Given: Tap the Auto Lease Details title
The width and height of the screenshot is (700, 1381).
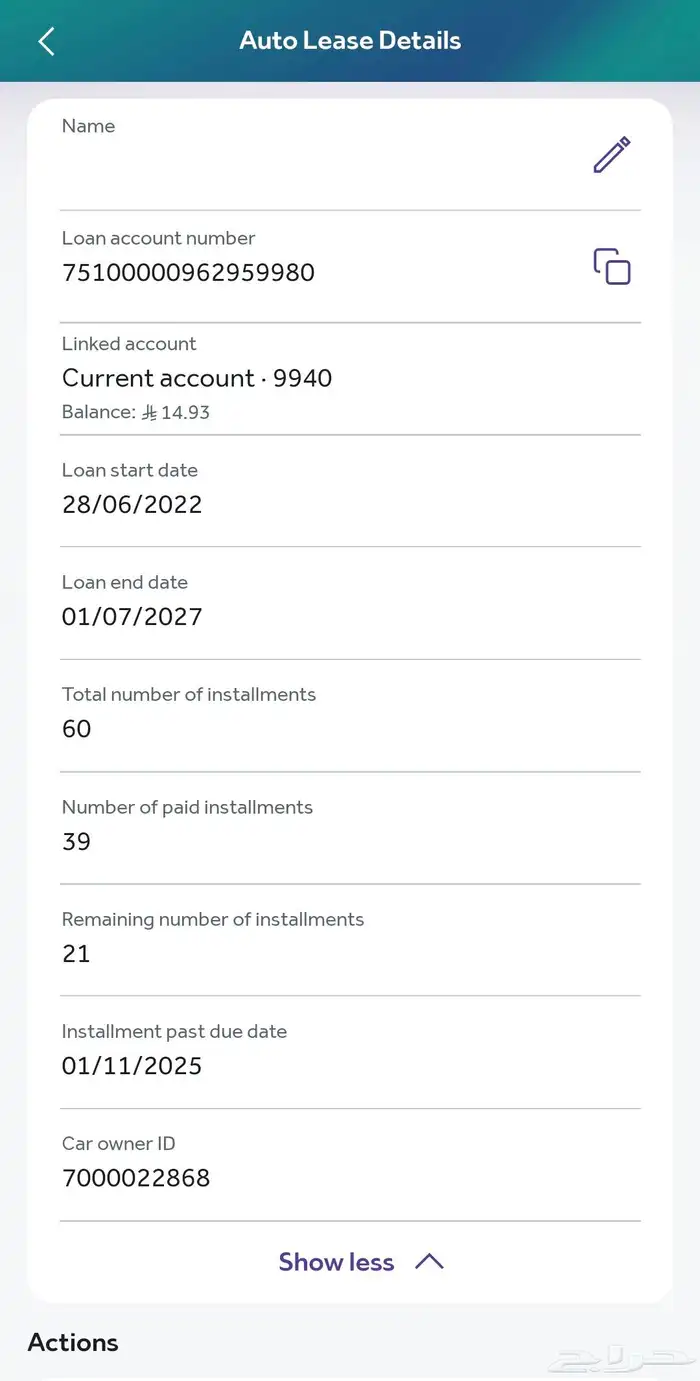Looking at the screenshot, I should 350,41.
